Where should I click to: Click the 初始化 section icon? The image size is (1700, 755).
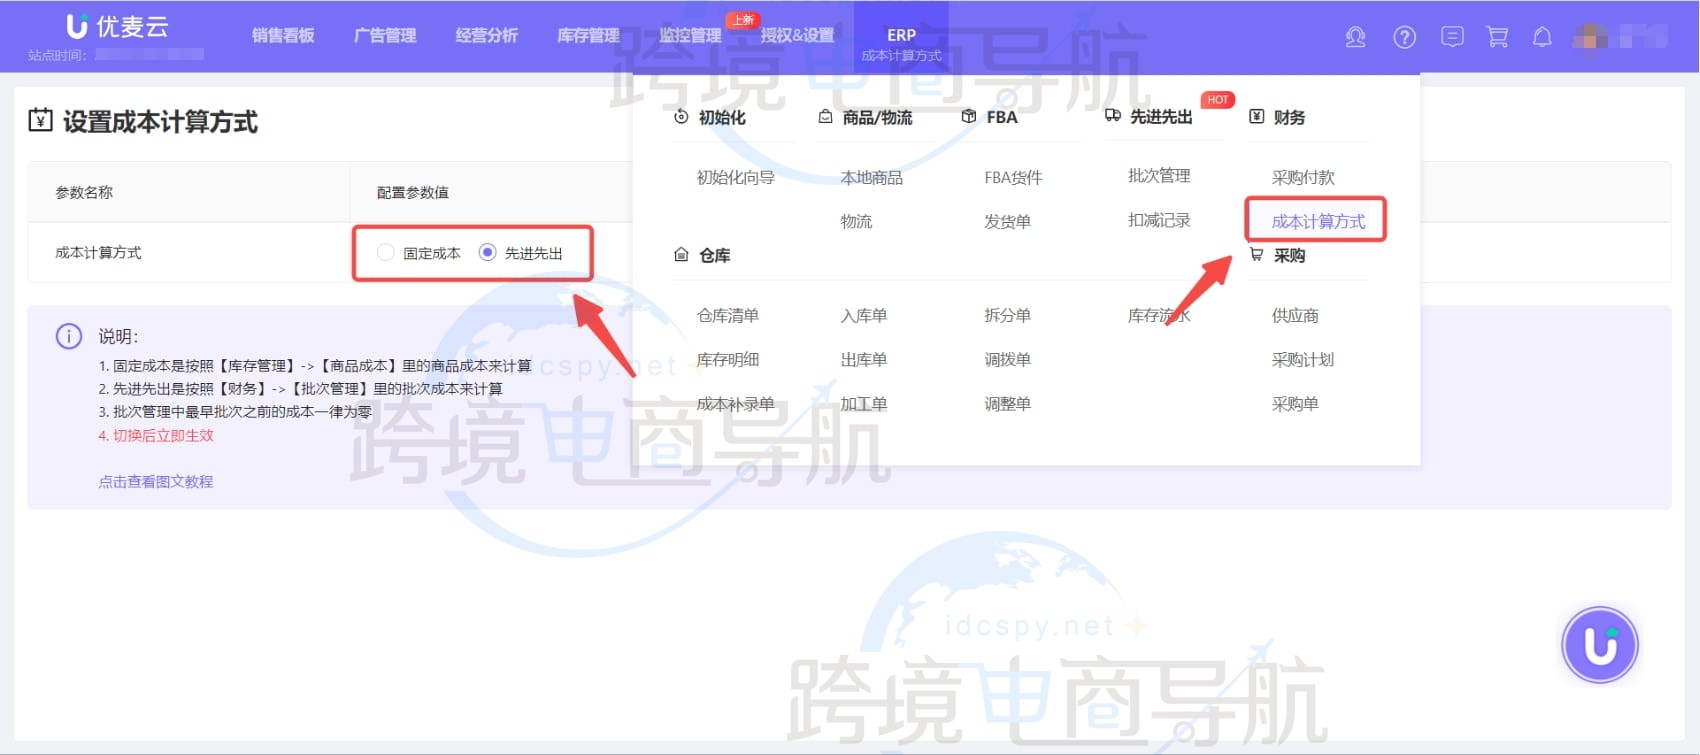coord(681,117)
